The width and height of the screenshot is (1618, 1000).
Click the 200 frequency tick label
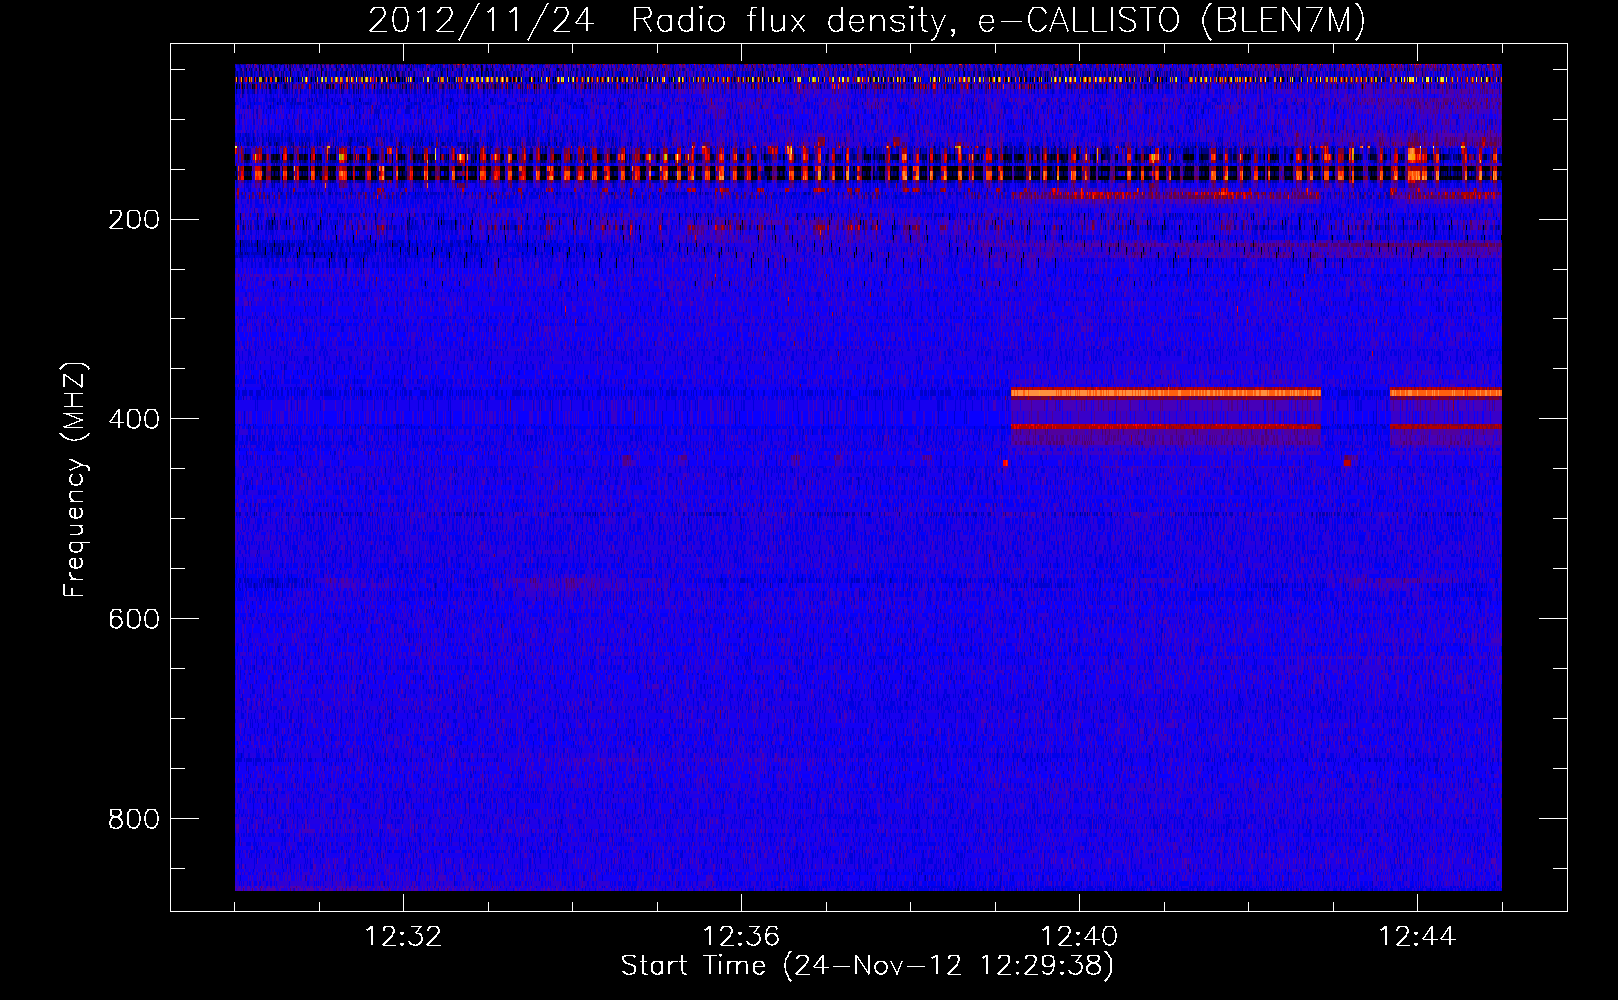[134, 219]
